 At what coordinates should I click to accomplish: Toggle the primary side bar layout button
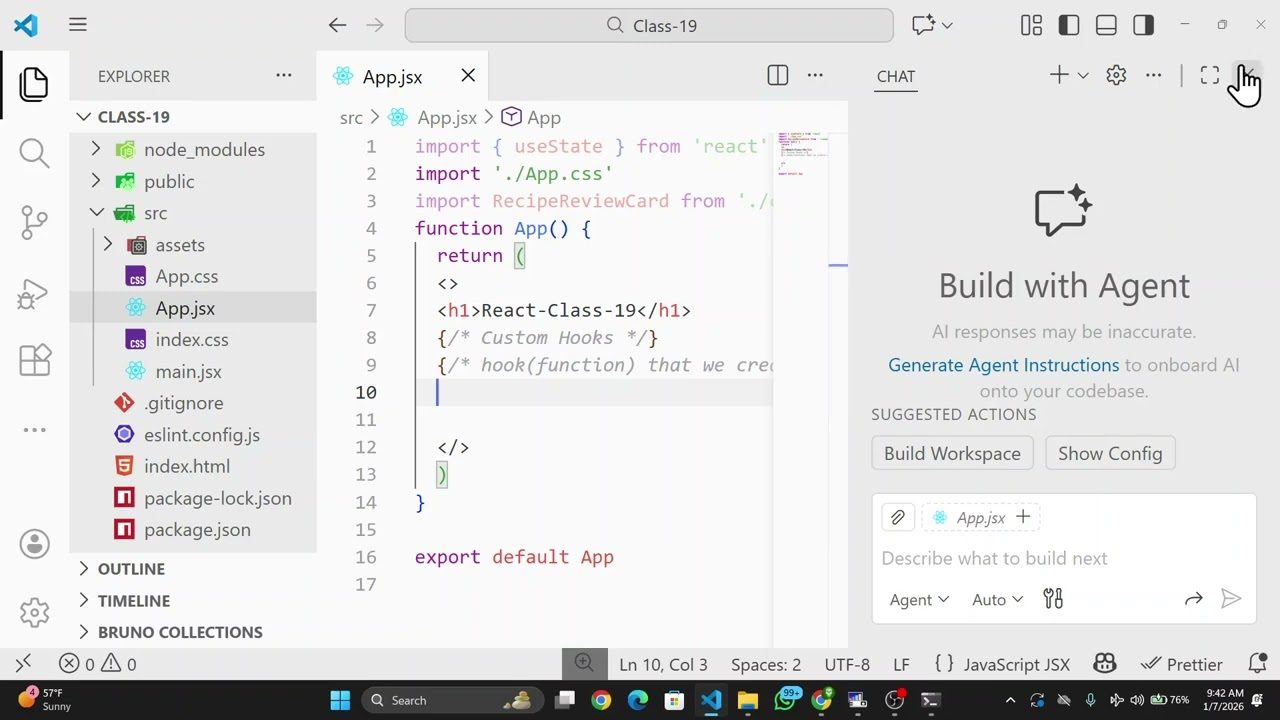point(1069,25)
